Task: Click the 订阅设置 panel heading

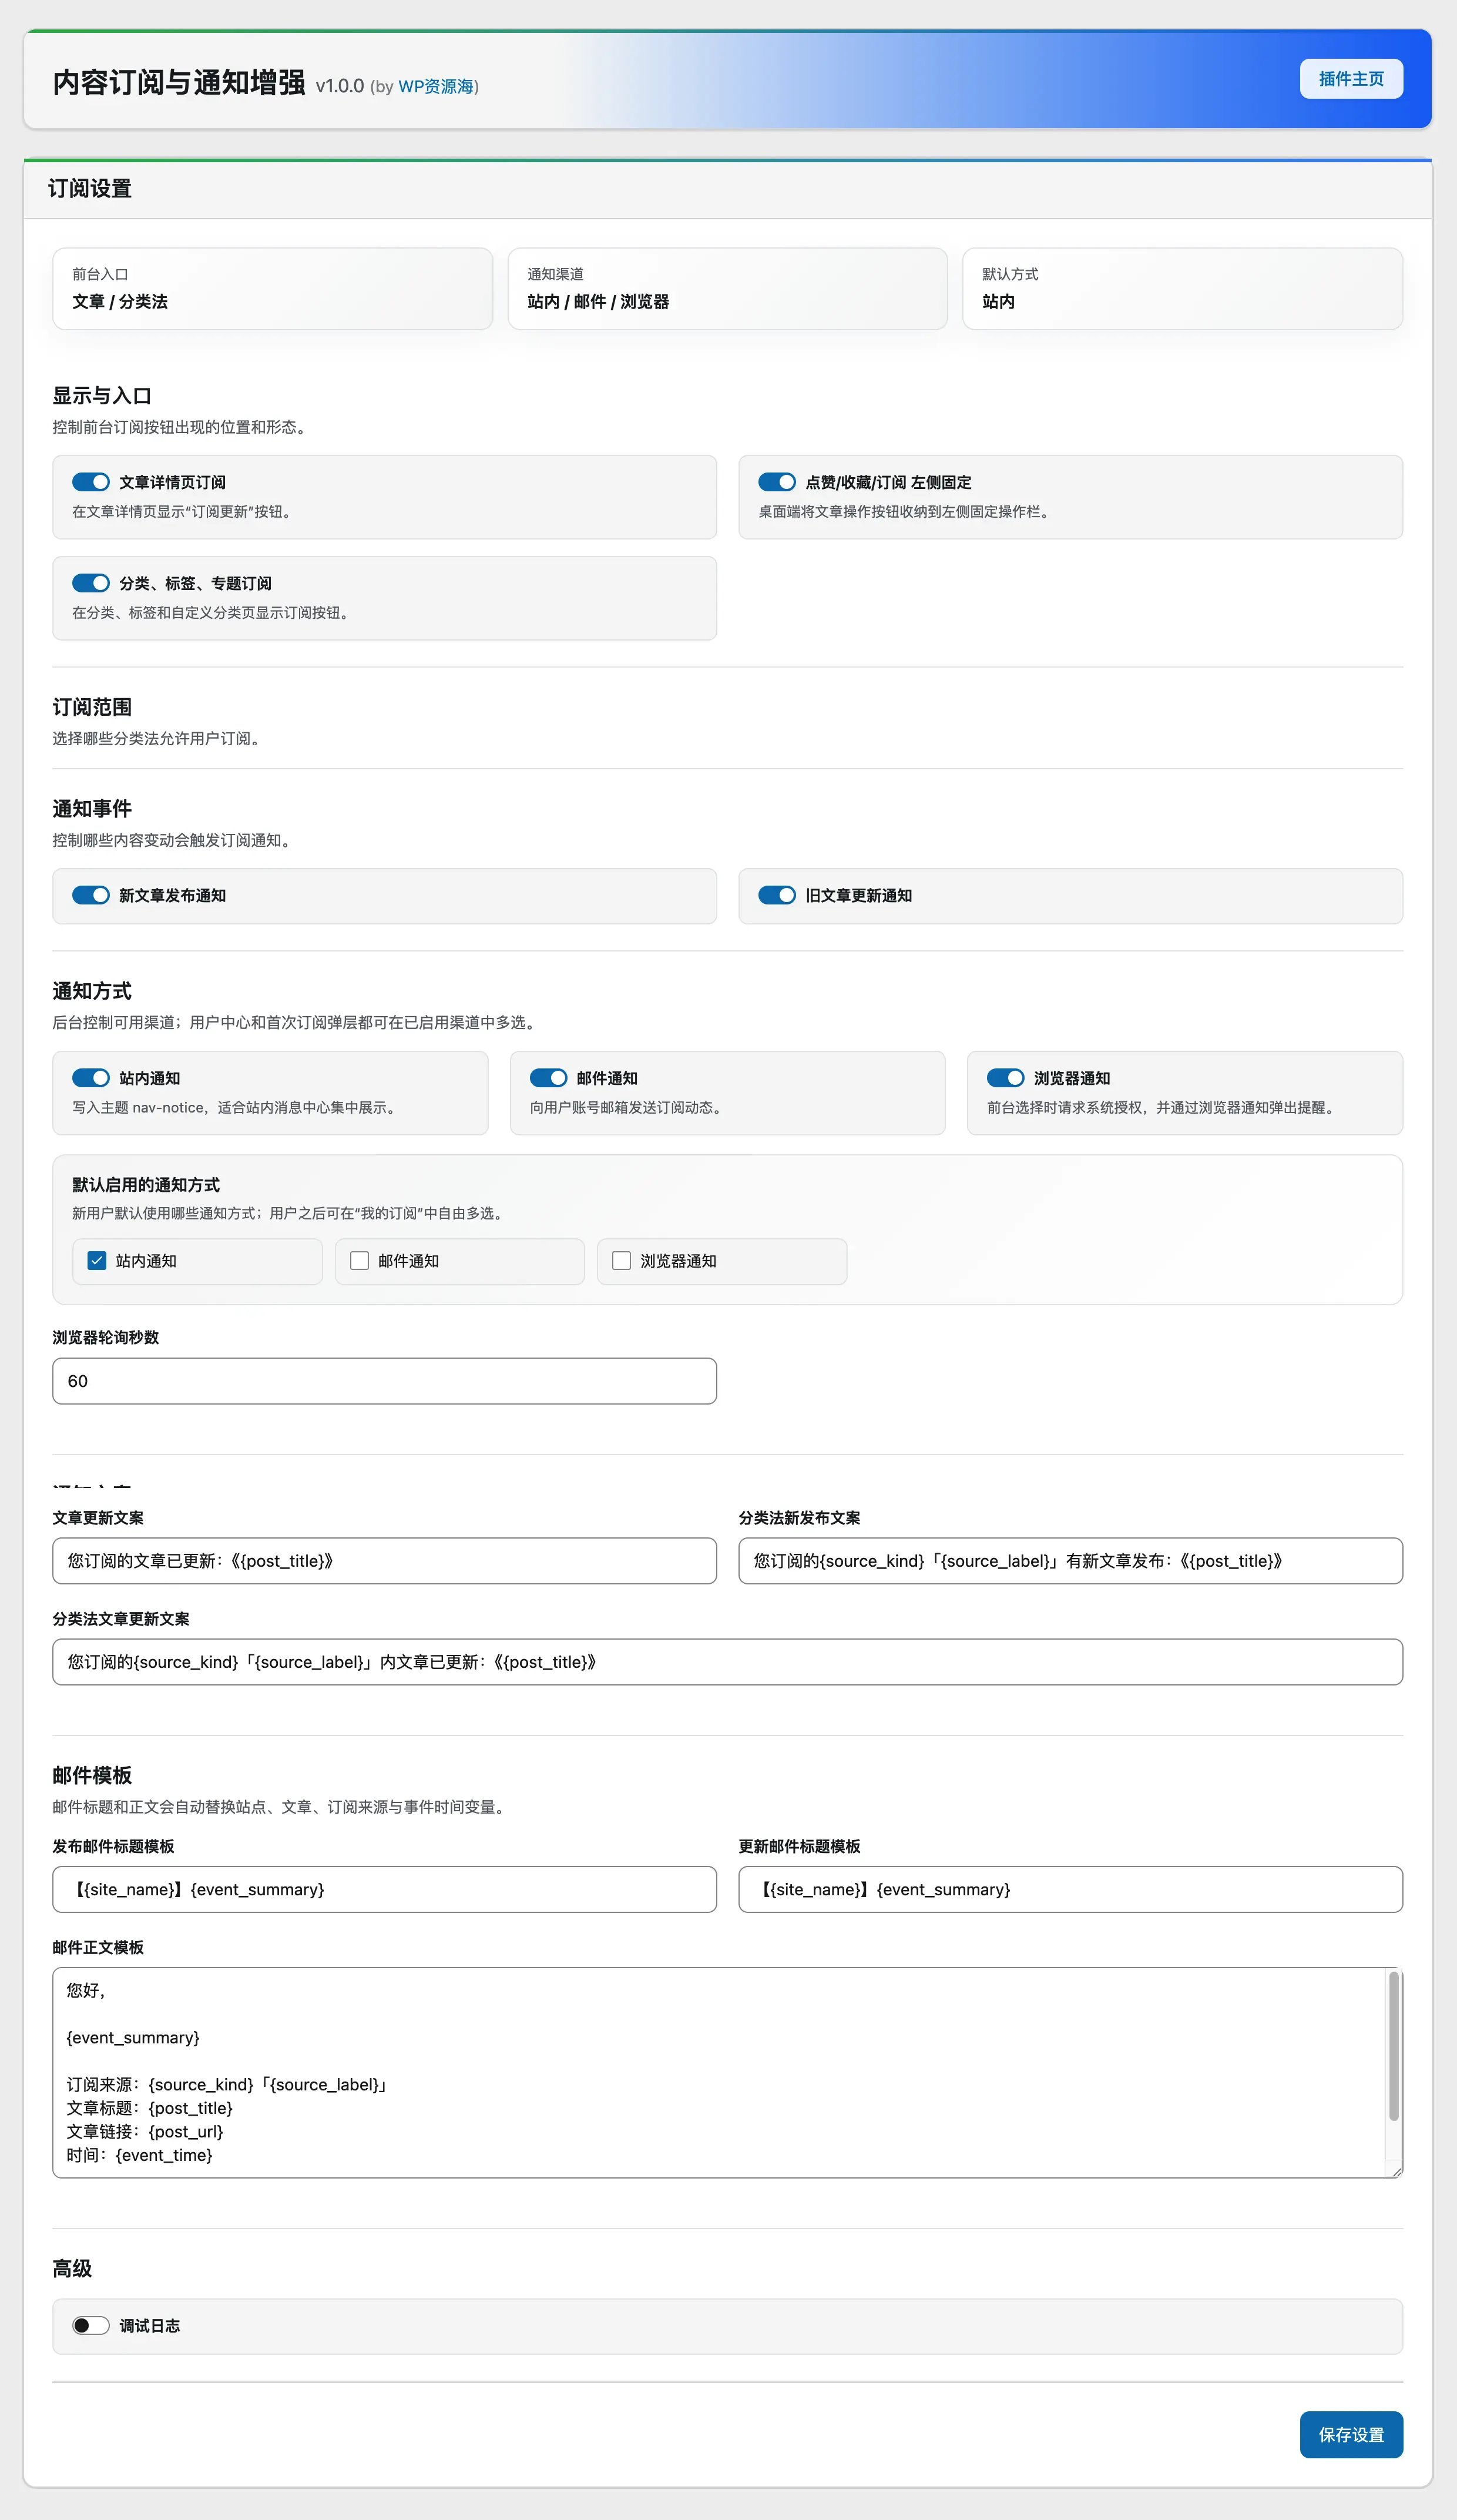Action: tap(90, 189)
